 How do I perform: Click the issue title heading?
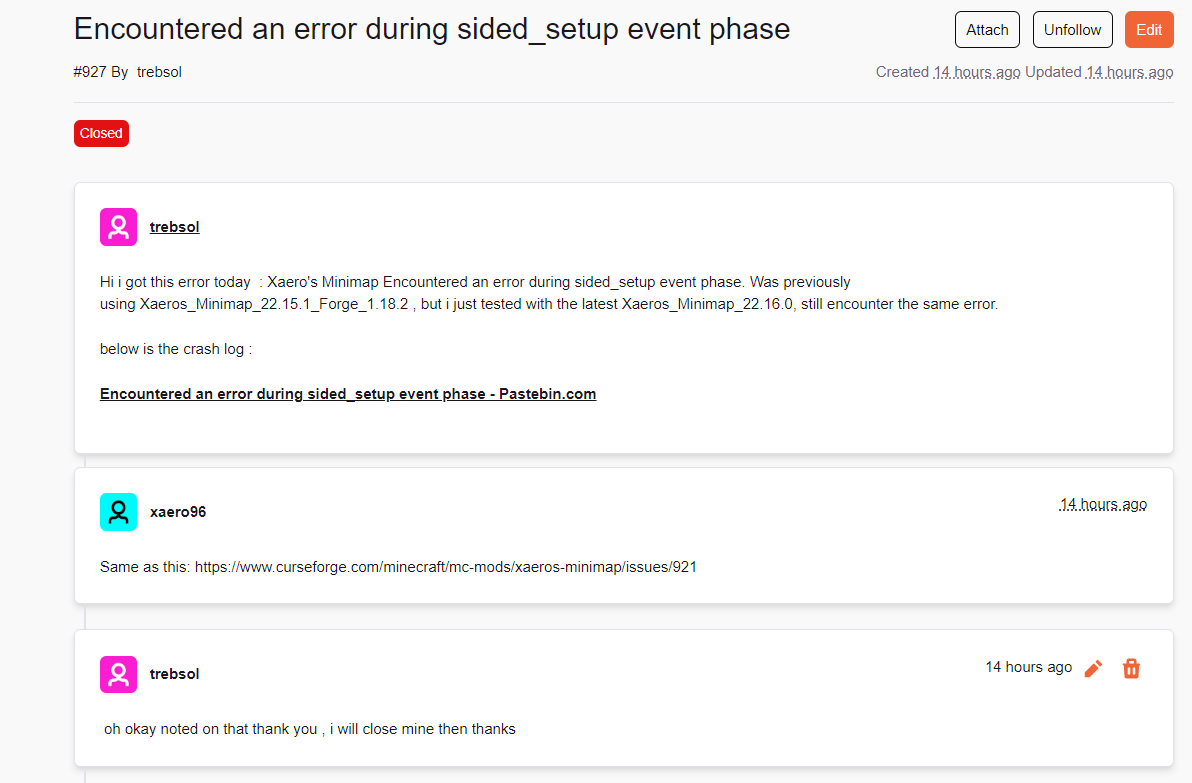(432, 29)
